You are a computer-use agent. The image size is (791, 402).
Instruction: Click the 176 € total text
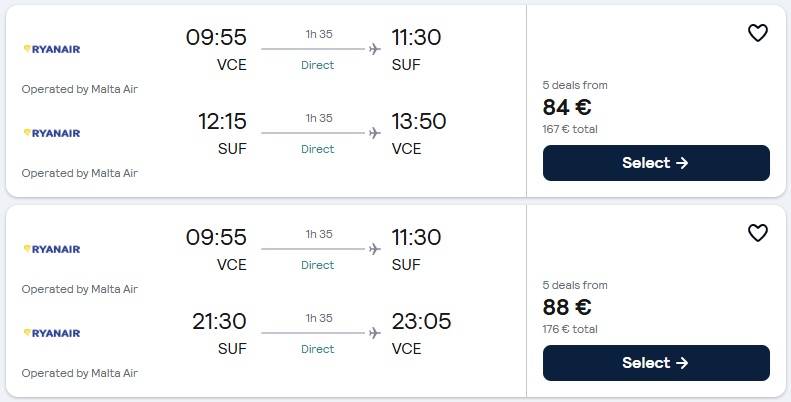[570, 329]
